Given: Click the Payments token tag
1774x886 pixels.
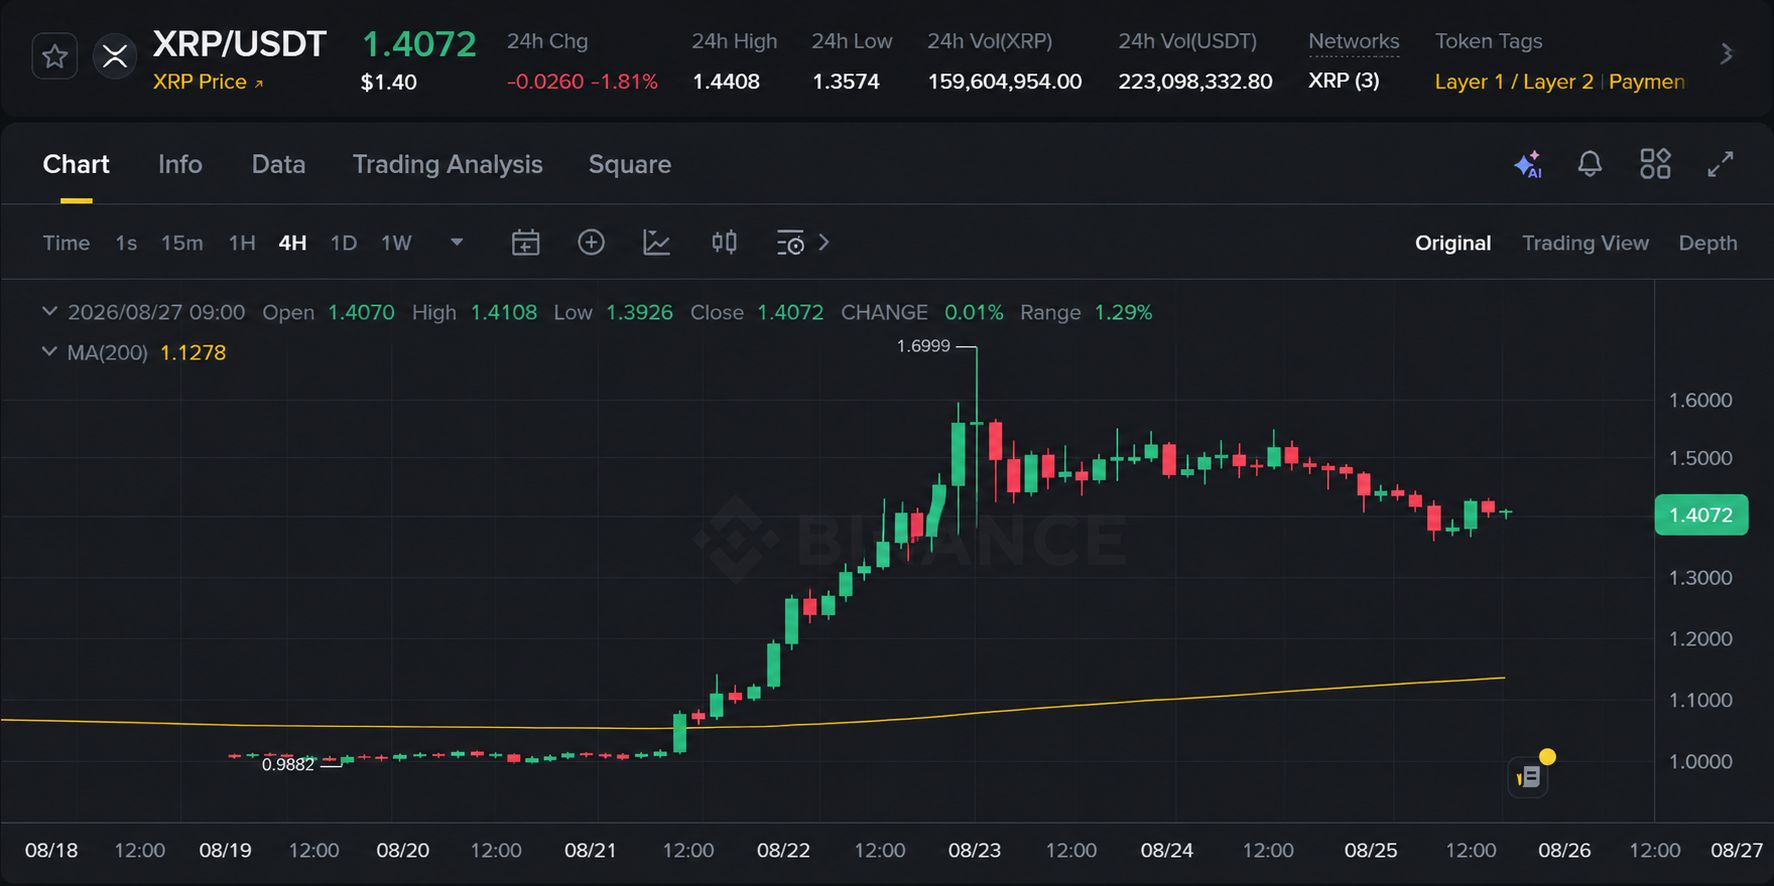Looking at the screenshot, I should tap(1646, 82).
